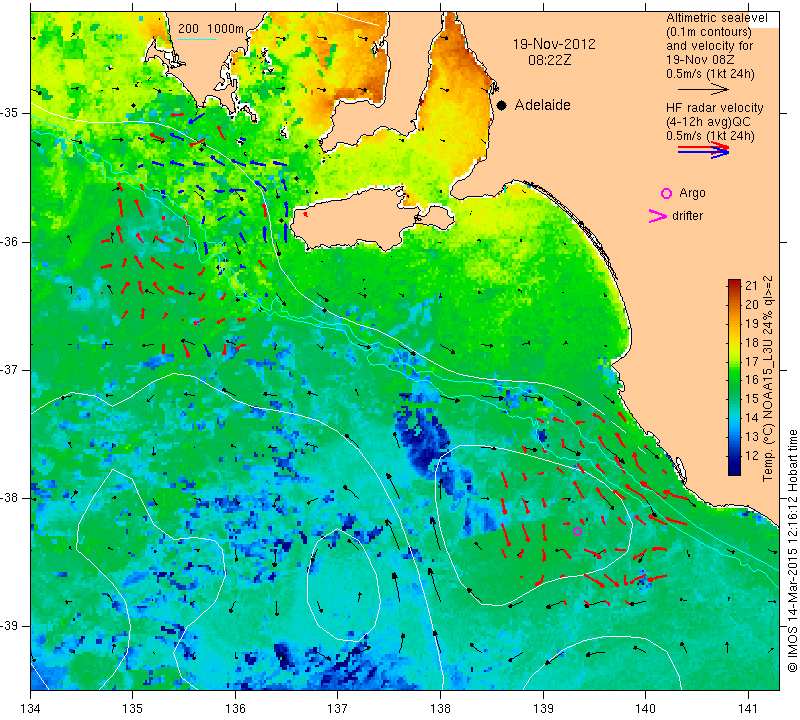Screen dimensions: 800x720
Task: Click the '(0.1m contours)' legend text
Action: [708, 32]
